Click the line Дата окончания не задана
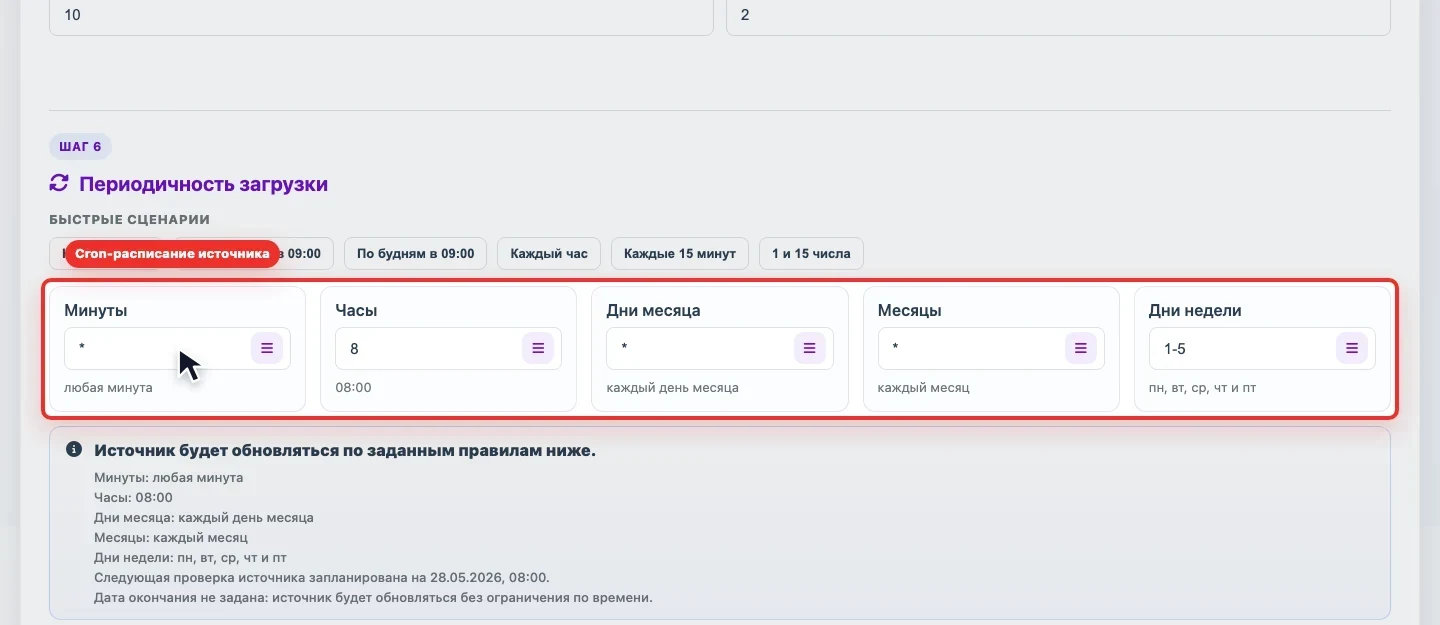Screen dimensions: 1440x625 [373, 598]
